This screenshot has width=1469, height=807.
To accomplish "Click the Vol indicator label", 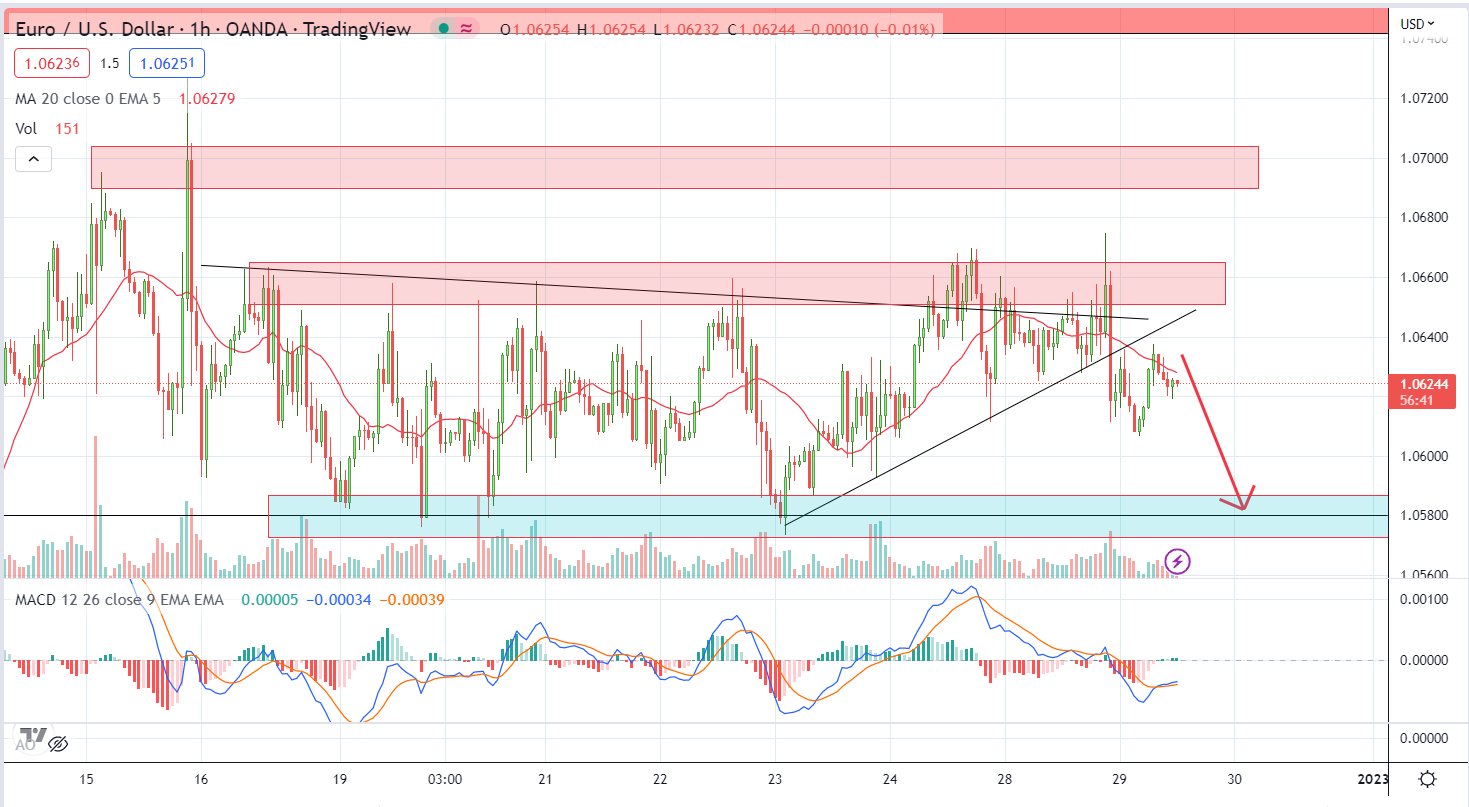I will coord(25,128).
